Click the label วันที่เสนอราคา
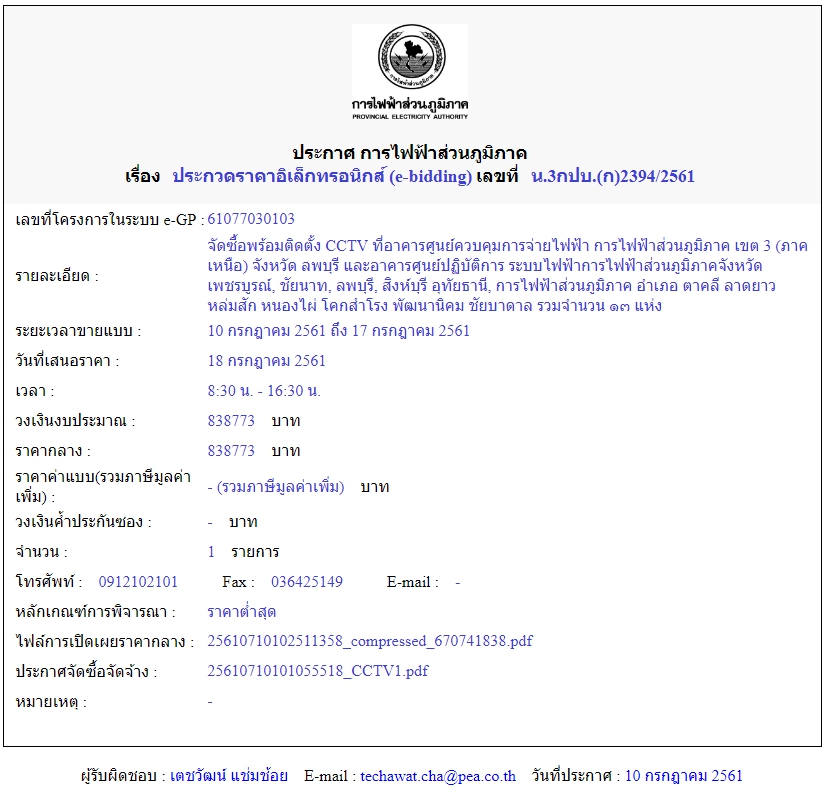The width and height of the screenshot is (825, 789). [67, 361]
